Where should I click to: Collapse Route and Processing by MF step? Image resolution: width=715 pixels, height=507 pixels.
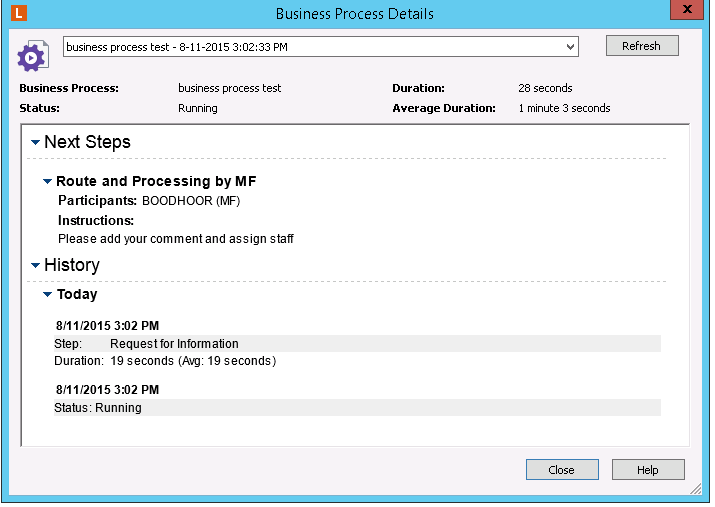click(x=47, y=182)
